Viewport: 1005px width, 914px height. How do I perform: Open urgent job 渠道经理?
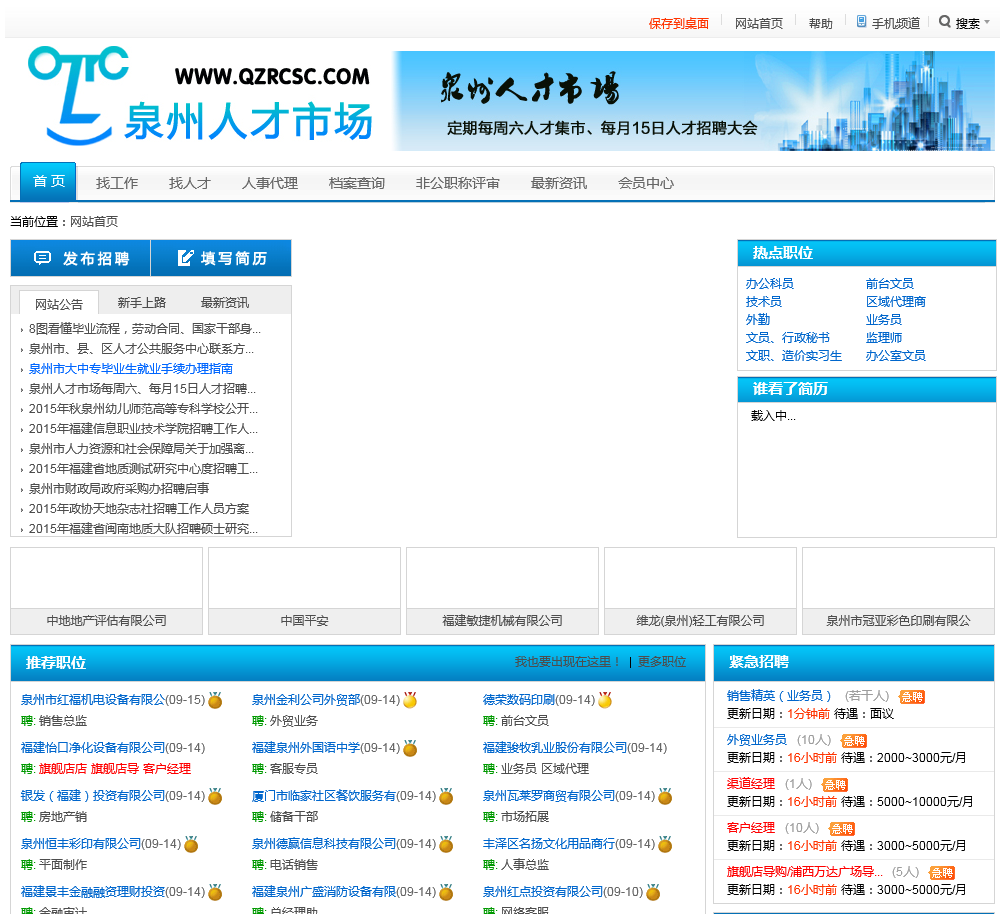(751, 783)
